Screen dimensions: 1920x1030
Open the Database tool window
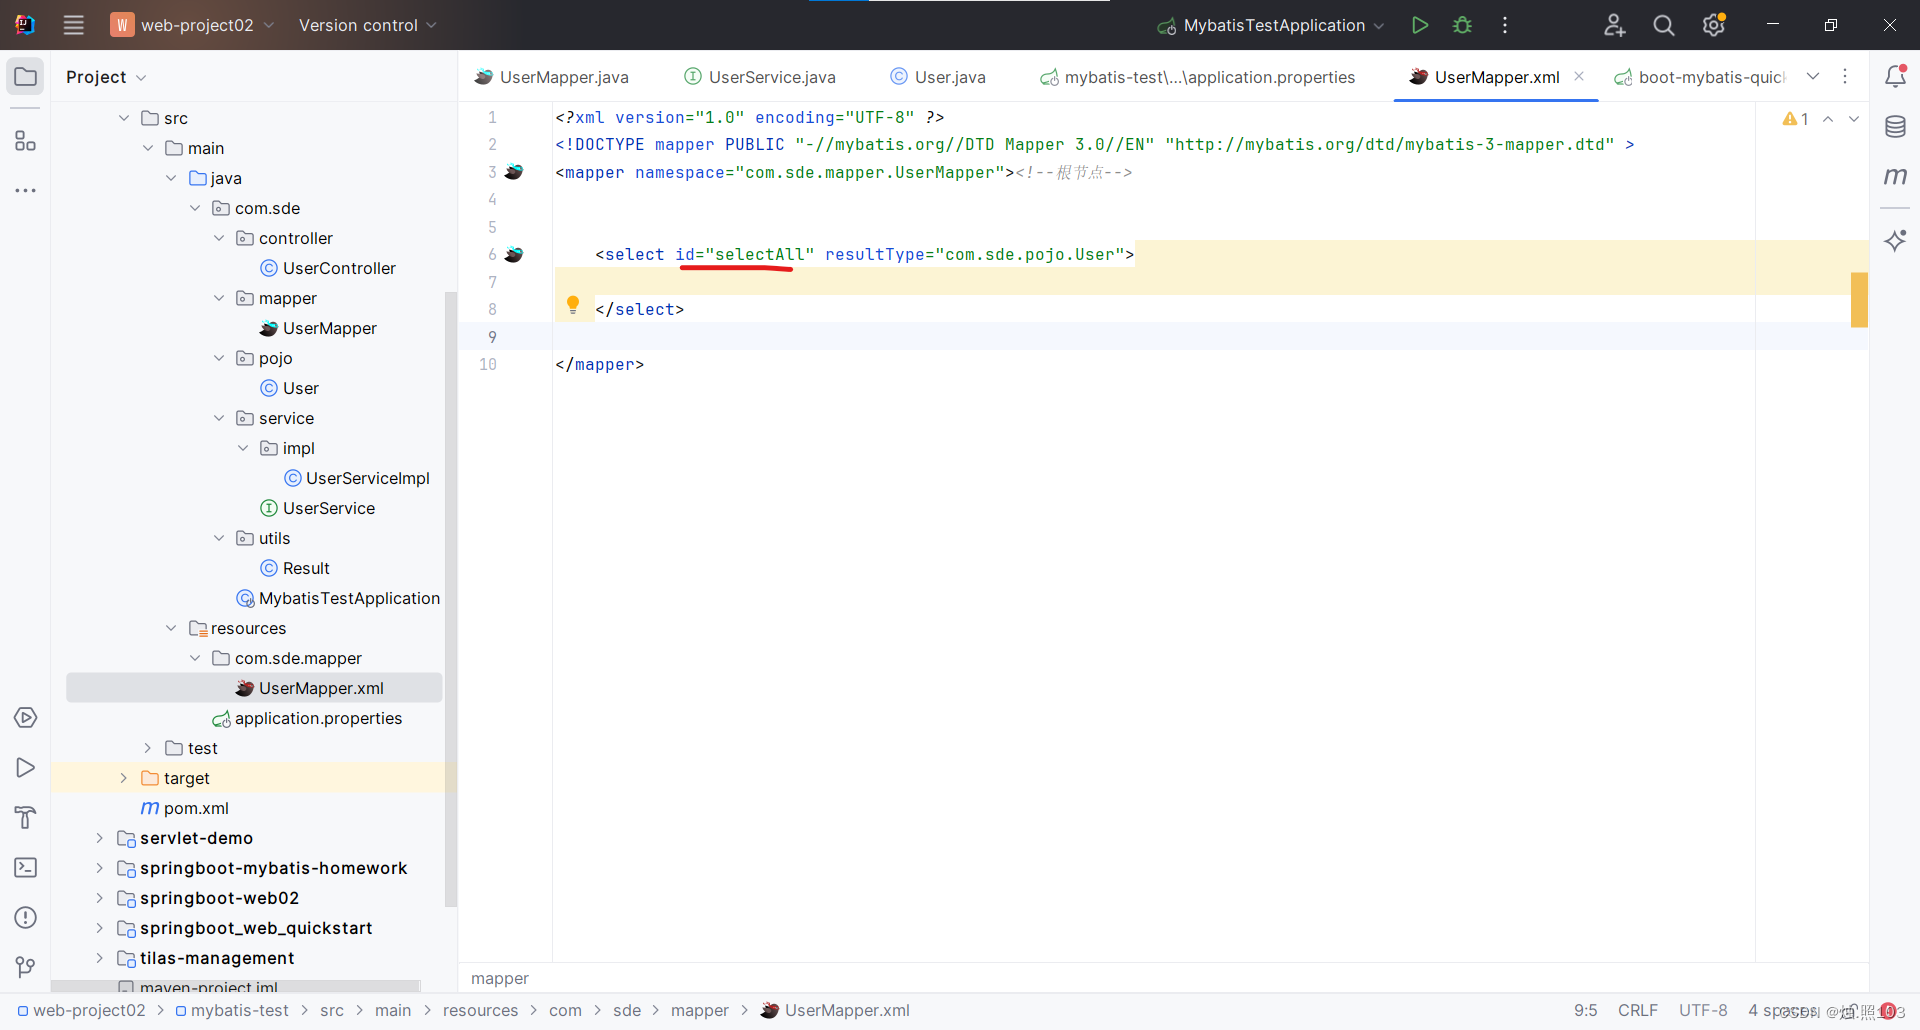coord(1895,127)
